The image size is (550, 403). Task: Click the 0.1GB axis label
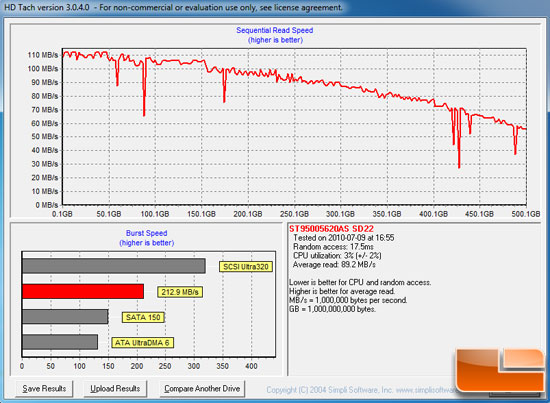pos(62,214)
